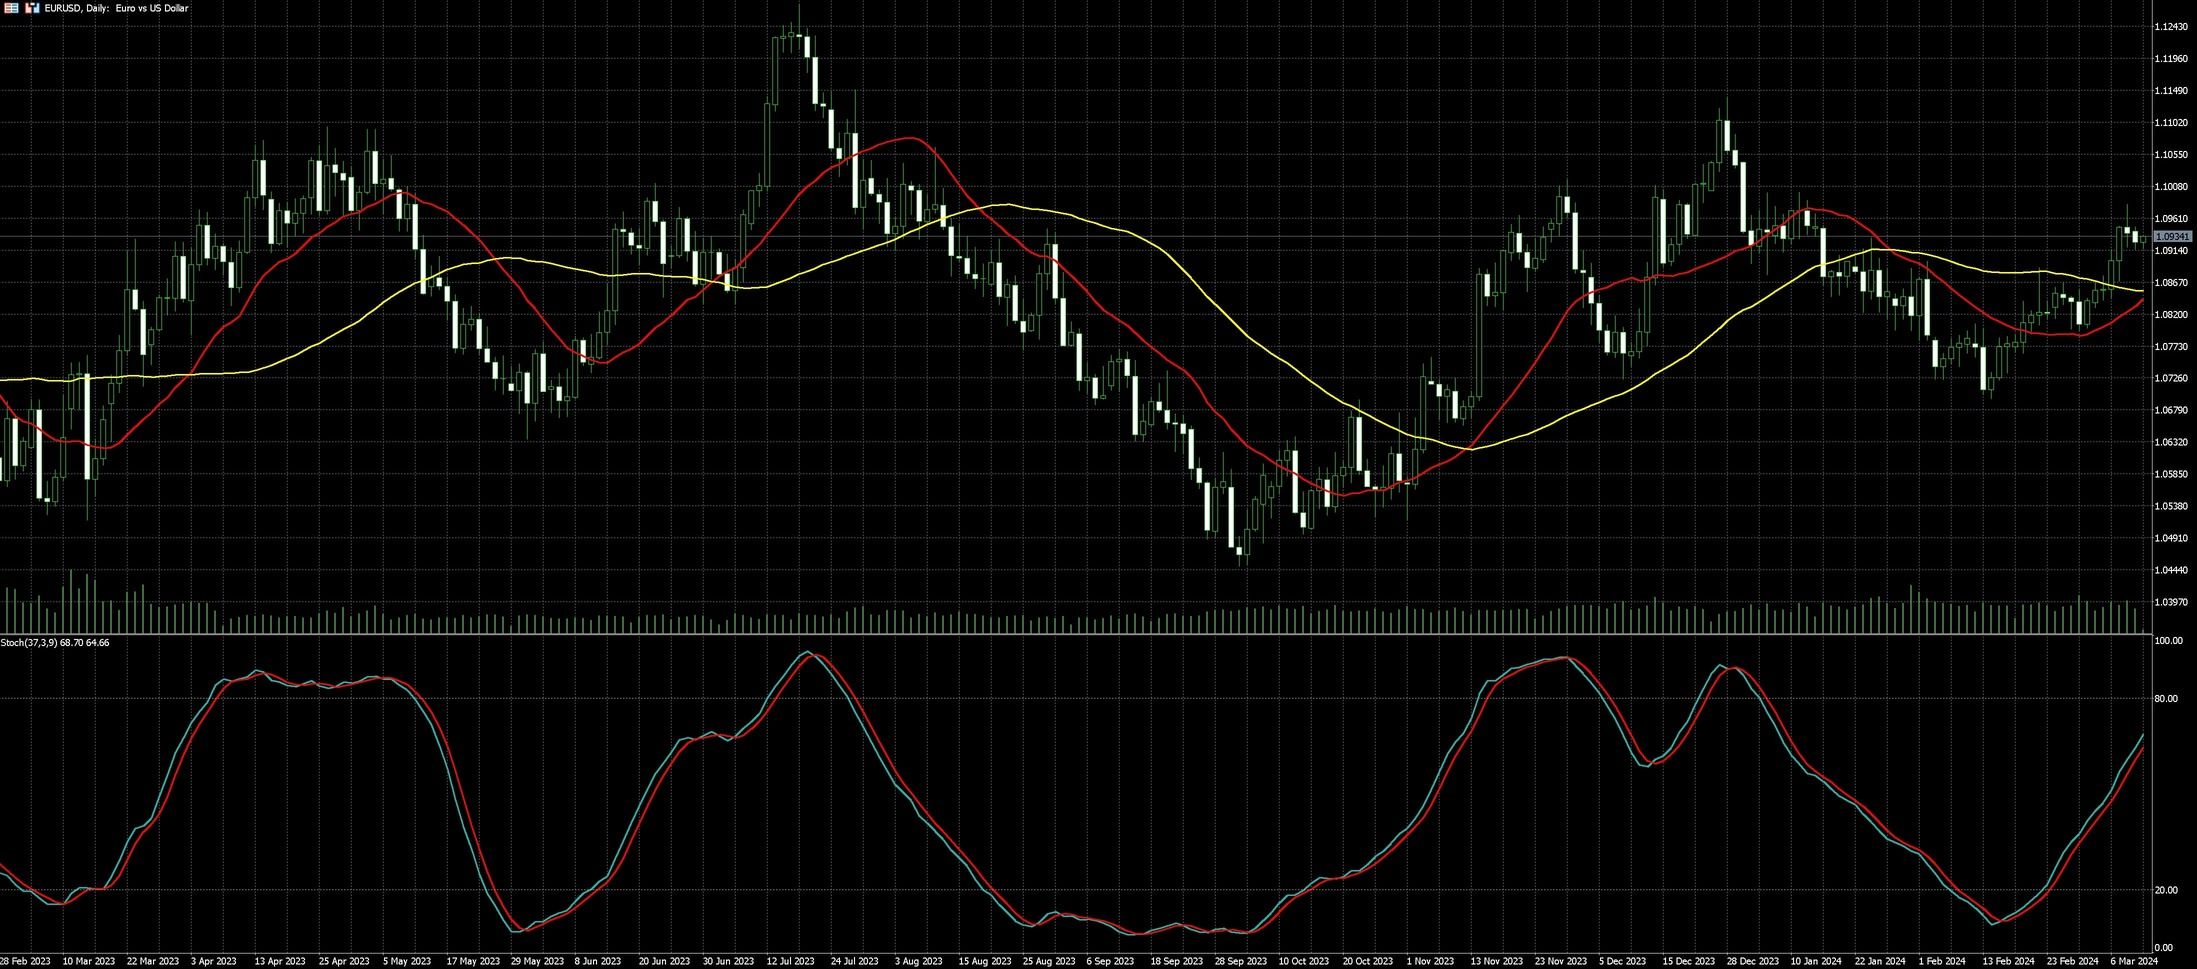Click the 1.06320 price scale label
This screenshot has height=969, width=2197.
[x=2170, y=442]
